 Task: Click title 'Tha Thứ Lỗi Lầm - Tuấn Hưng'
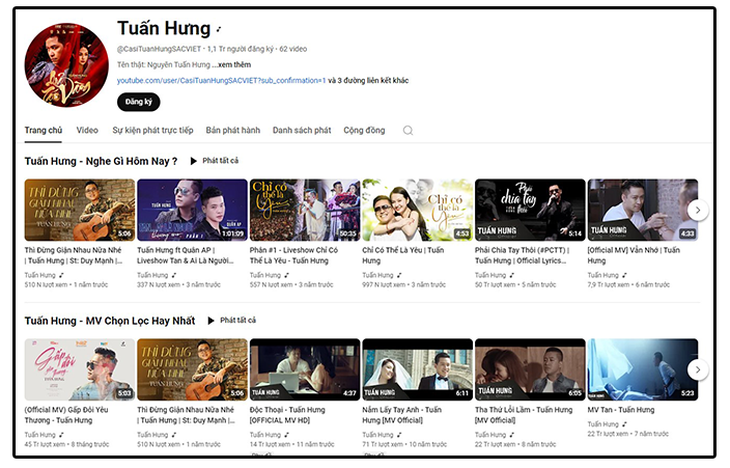pos(524,415)
